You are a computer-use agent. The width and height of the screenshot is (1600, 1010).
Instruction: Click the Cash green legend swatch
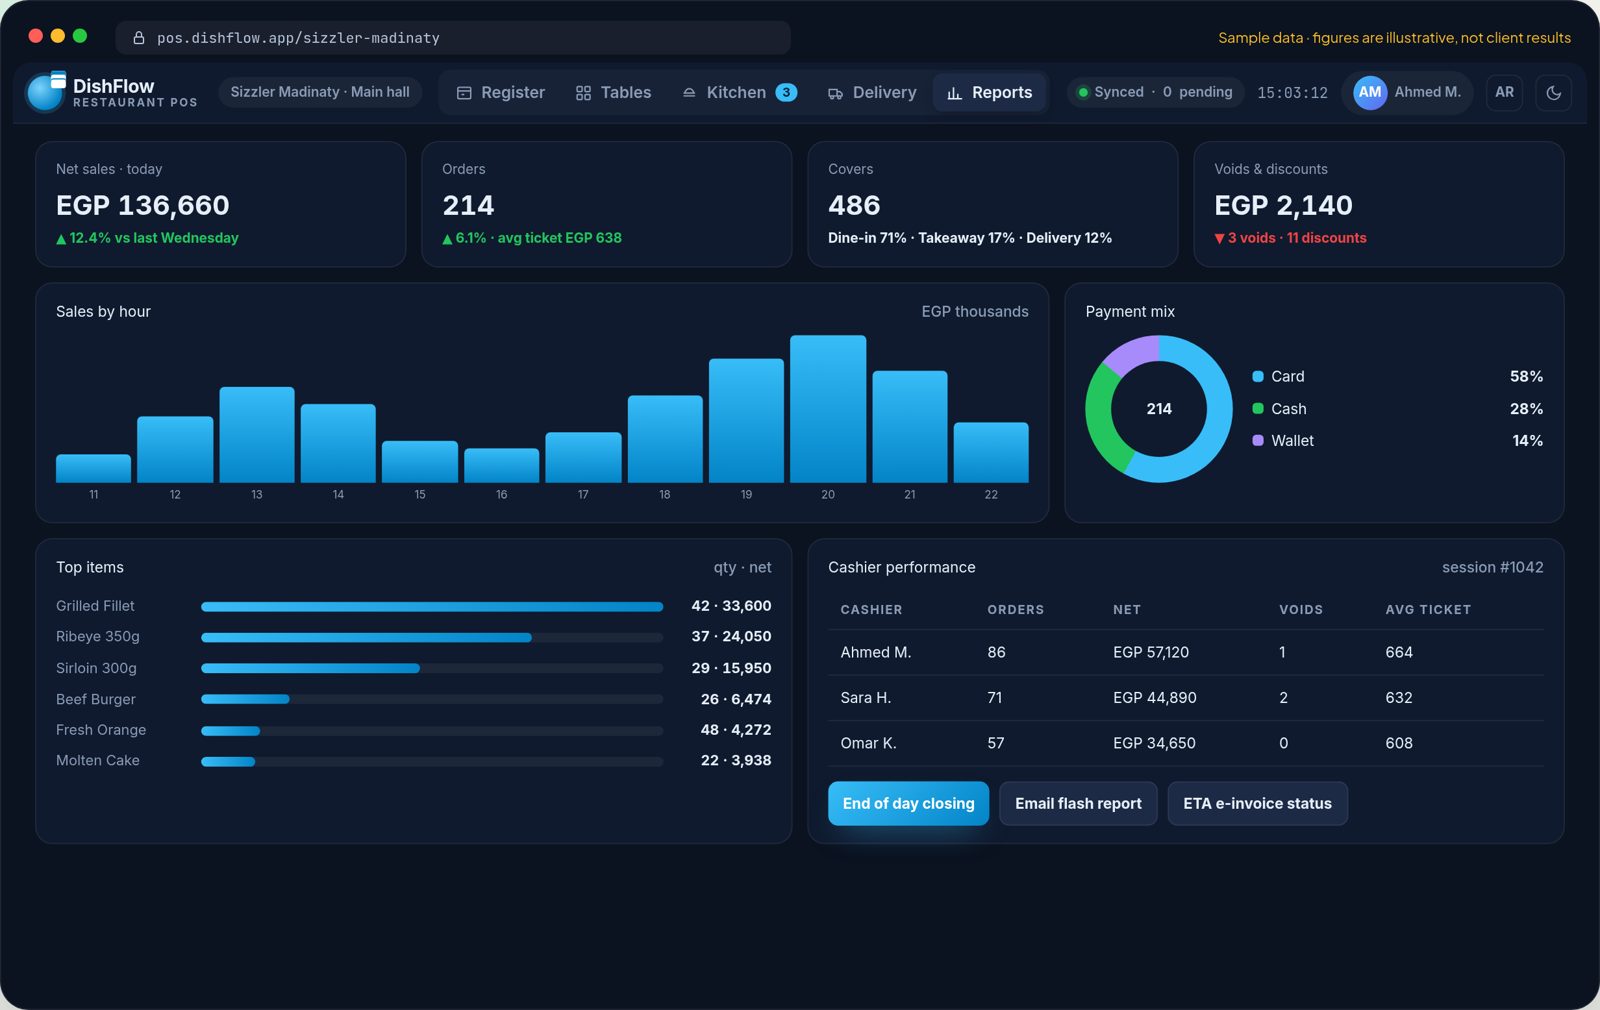1258,408
